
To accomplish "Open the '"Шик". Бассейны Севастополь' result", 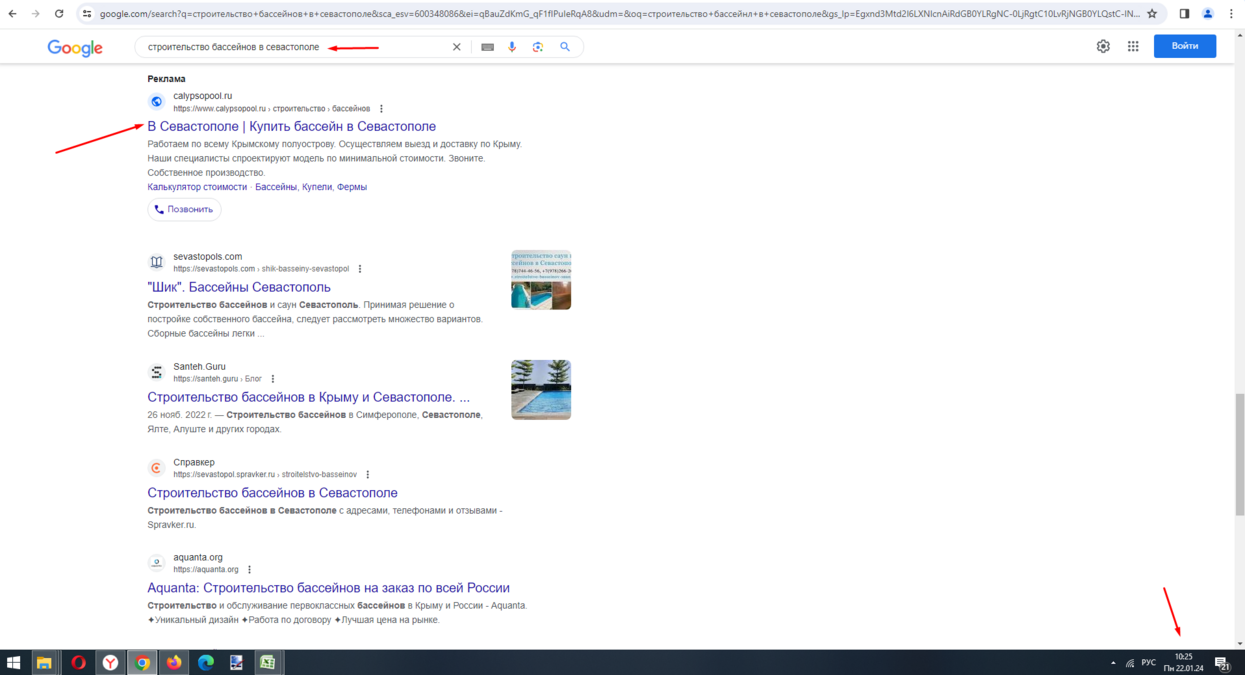I will click(x=239, y=287).
